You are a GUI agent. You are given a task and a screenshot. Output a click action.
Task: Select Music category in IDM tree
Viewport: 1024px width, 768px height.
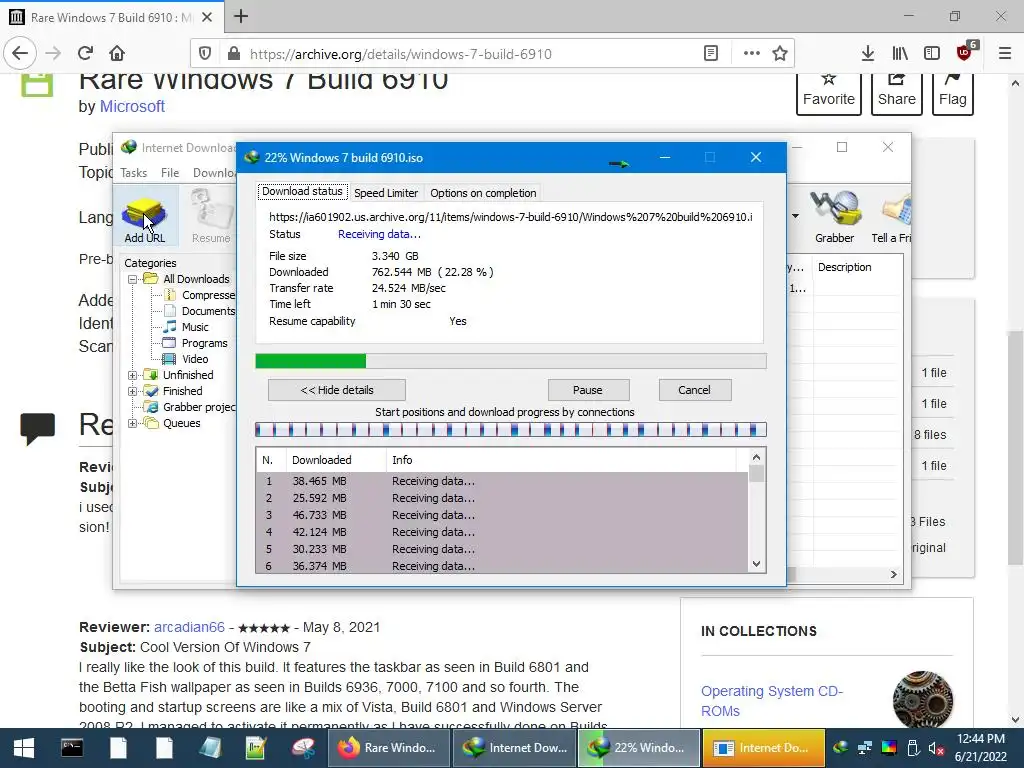(x=195, y=327)
